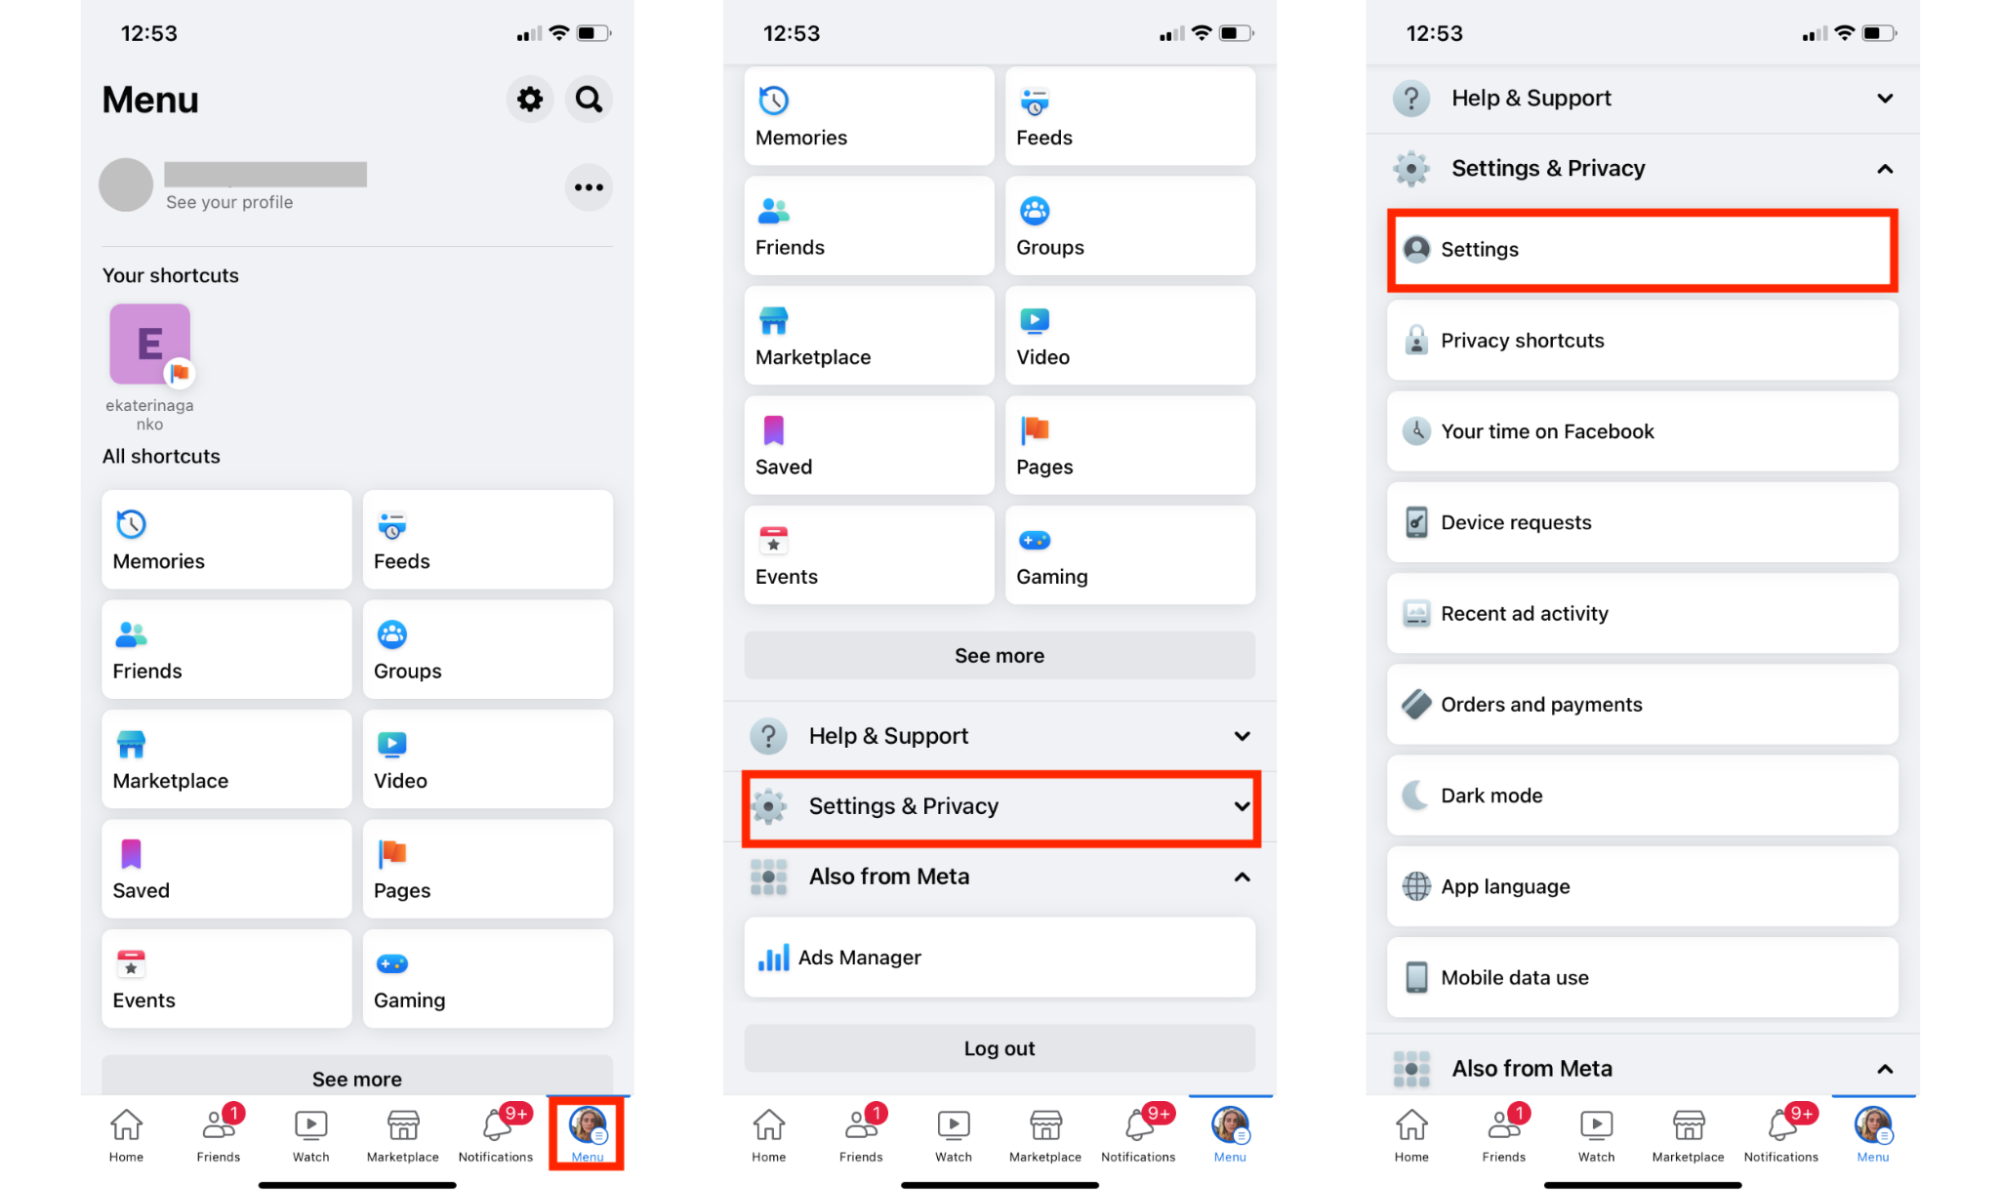Viewport: 1999px width, 1200px height.
Task: Open Device requests
Action: [x=1643, y=523]
